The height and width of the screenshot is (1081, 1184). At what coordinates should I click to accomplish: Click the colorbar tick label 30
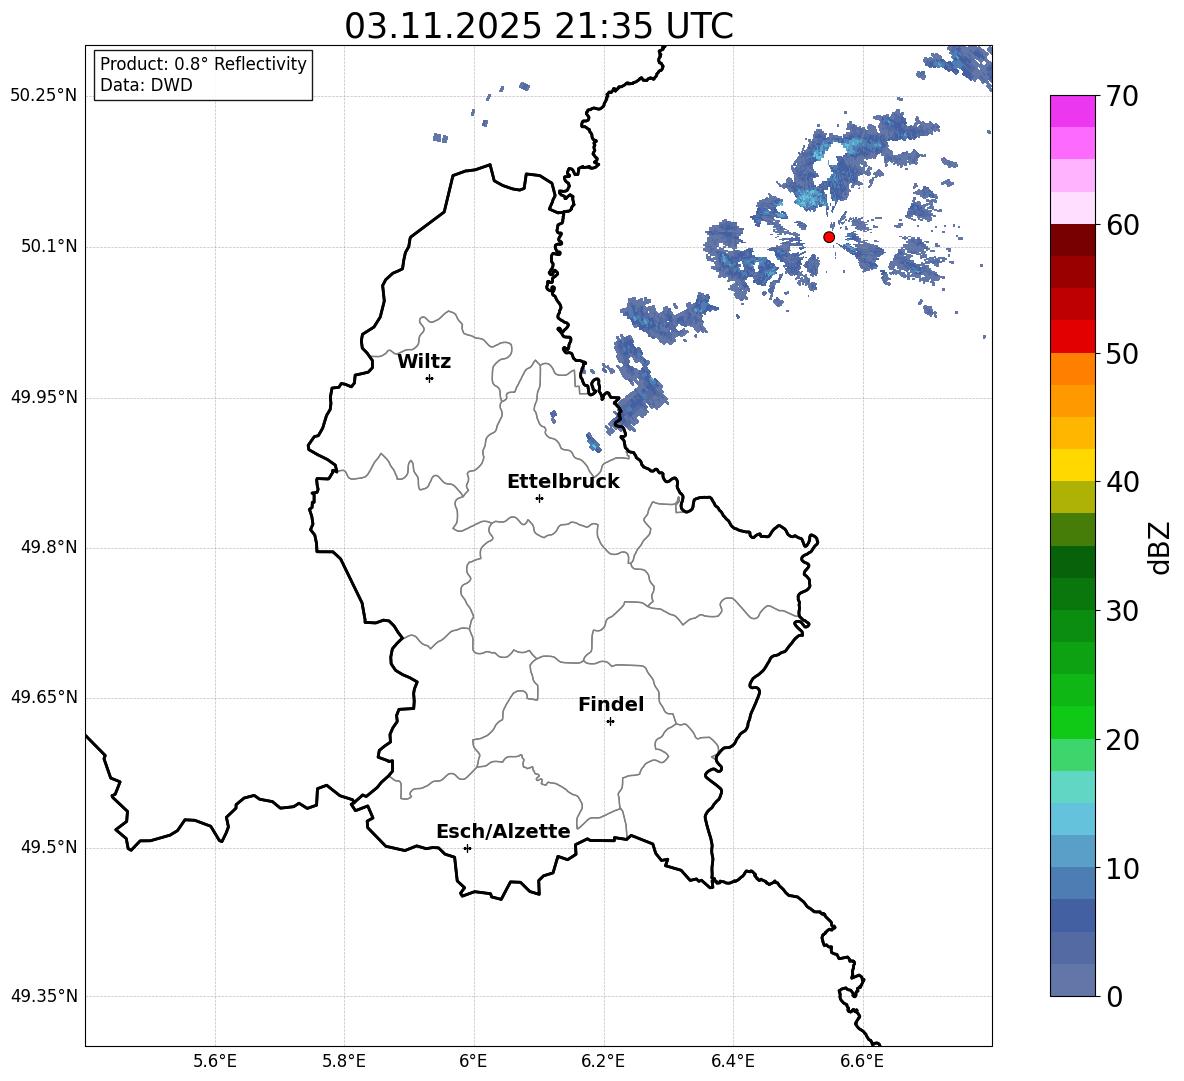click(x=1122, y=611)
